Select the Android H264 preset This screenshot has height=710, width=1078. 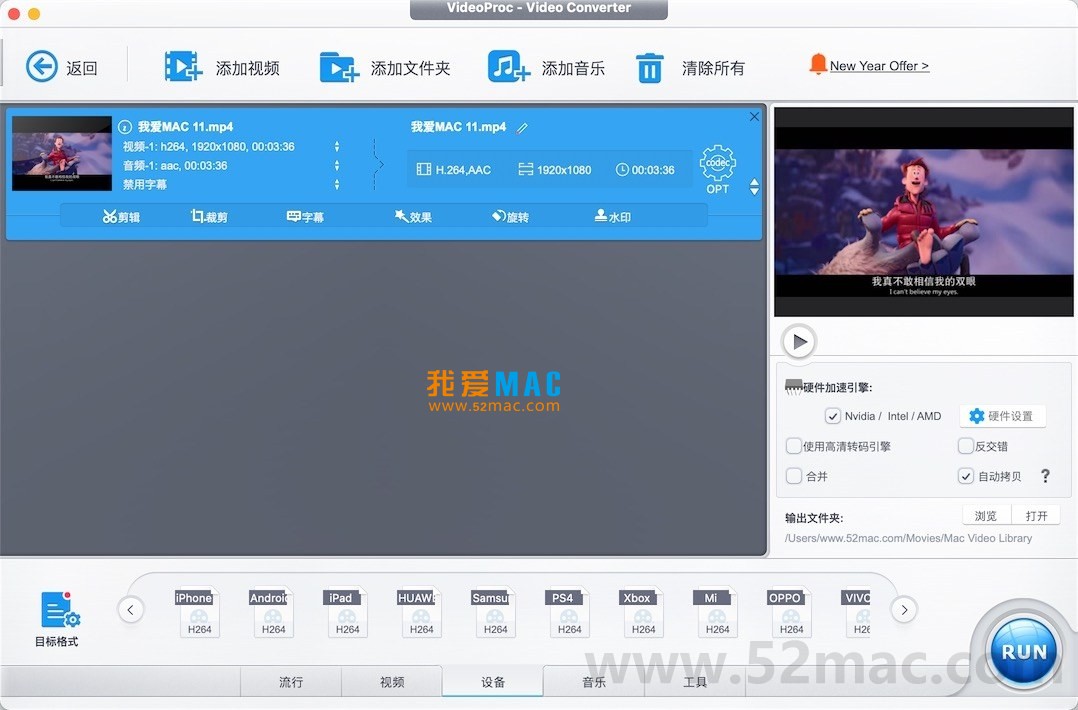(x=272, y=612)
